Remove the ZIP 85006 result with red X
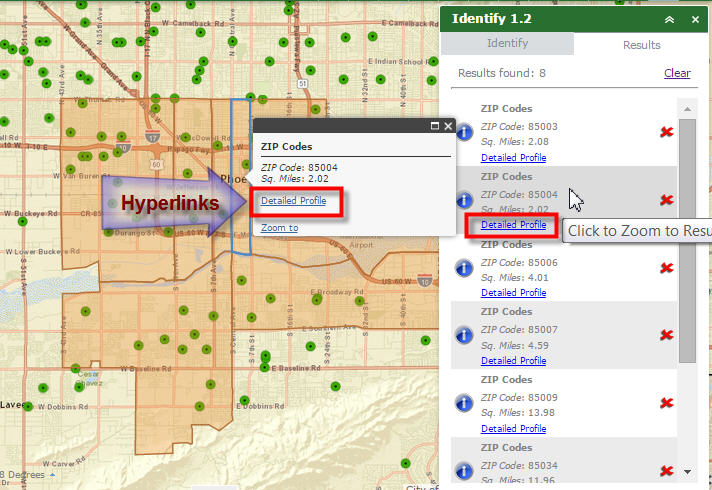This screenshot has height=490, width=712. coord(667,268)
